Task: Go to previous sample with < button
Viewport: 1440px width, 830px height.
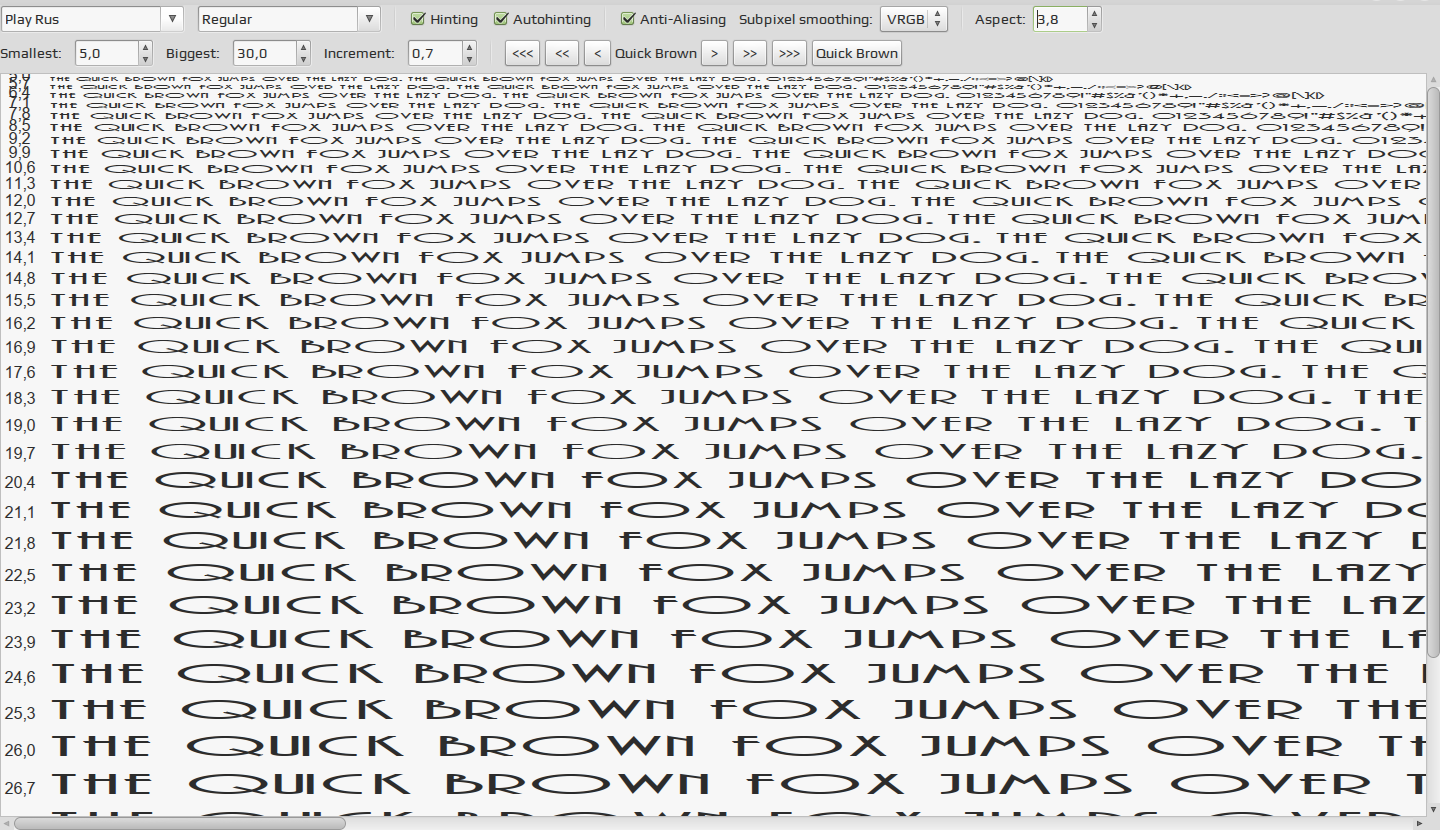Action: pos(597,53)
